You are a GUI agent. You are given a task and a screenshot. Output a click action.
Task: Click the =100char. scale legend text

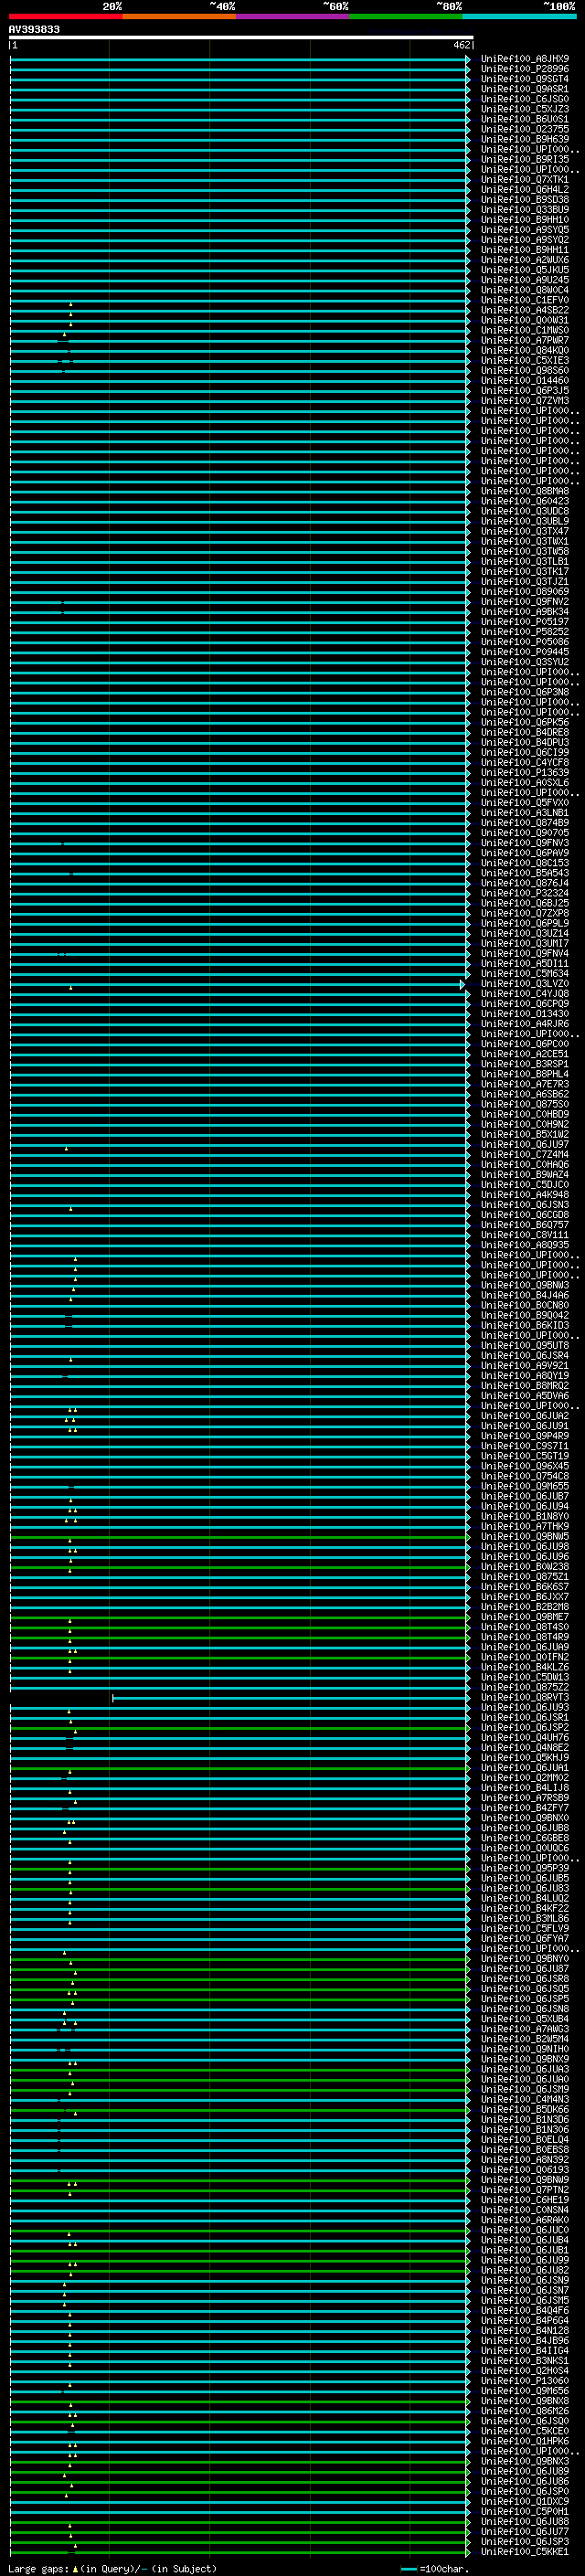point(443,2568)
